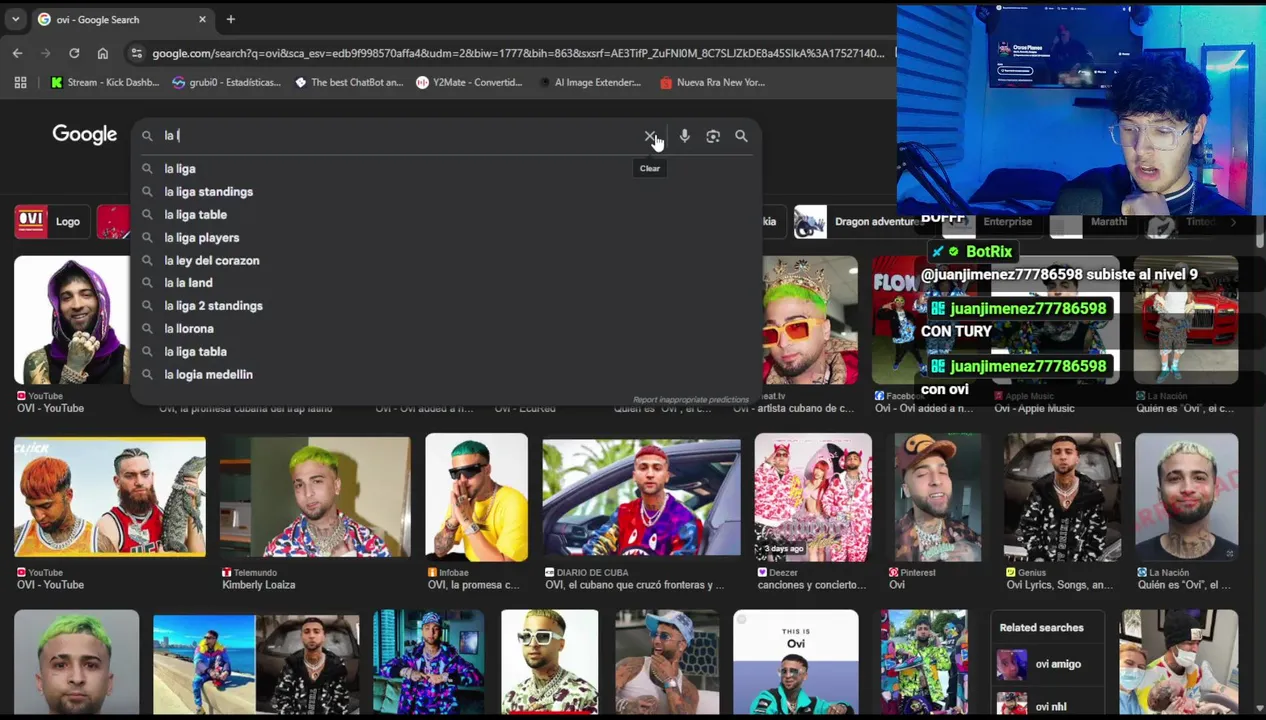Open Genius Ovi Lyrics image

point(1062,497)
